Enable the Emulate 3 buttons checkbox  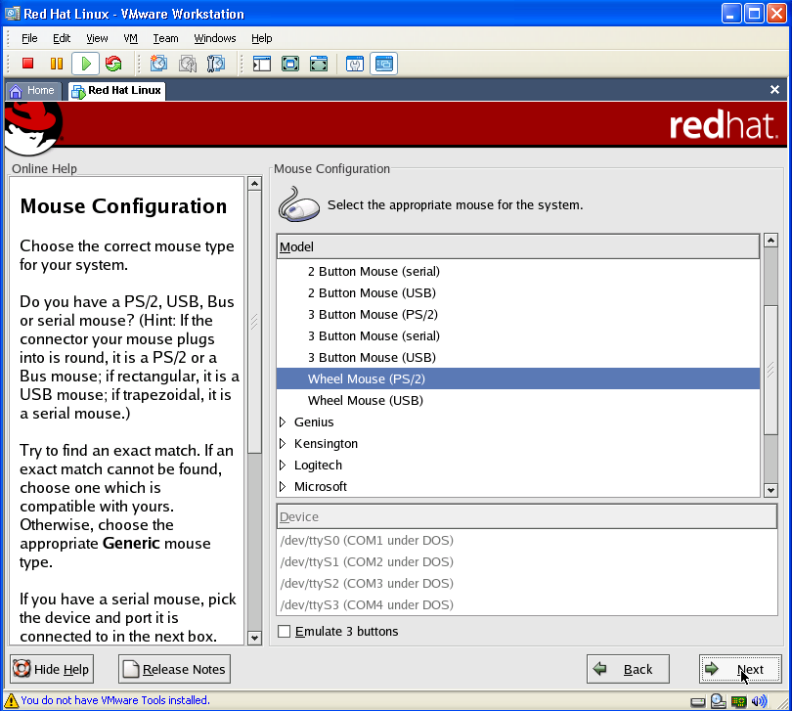(x=284, y=631)
